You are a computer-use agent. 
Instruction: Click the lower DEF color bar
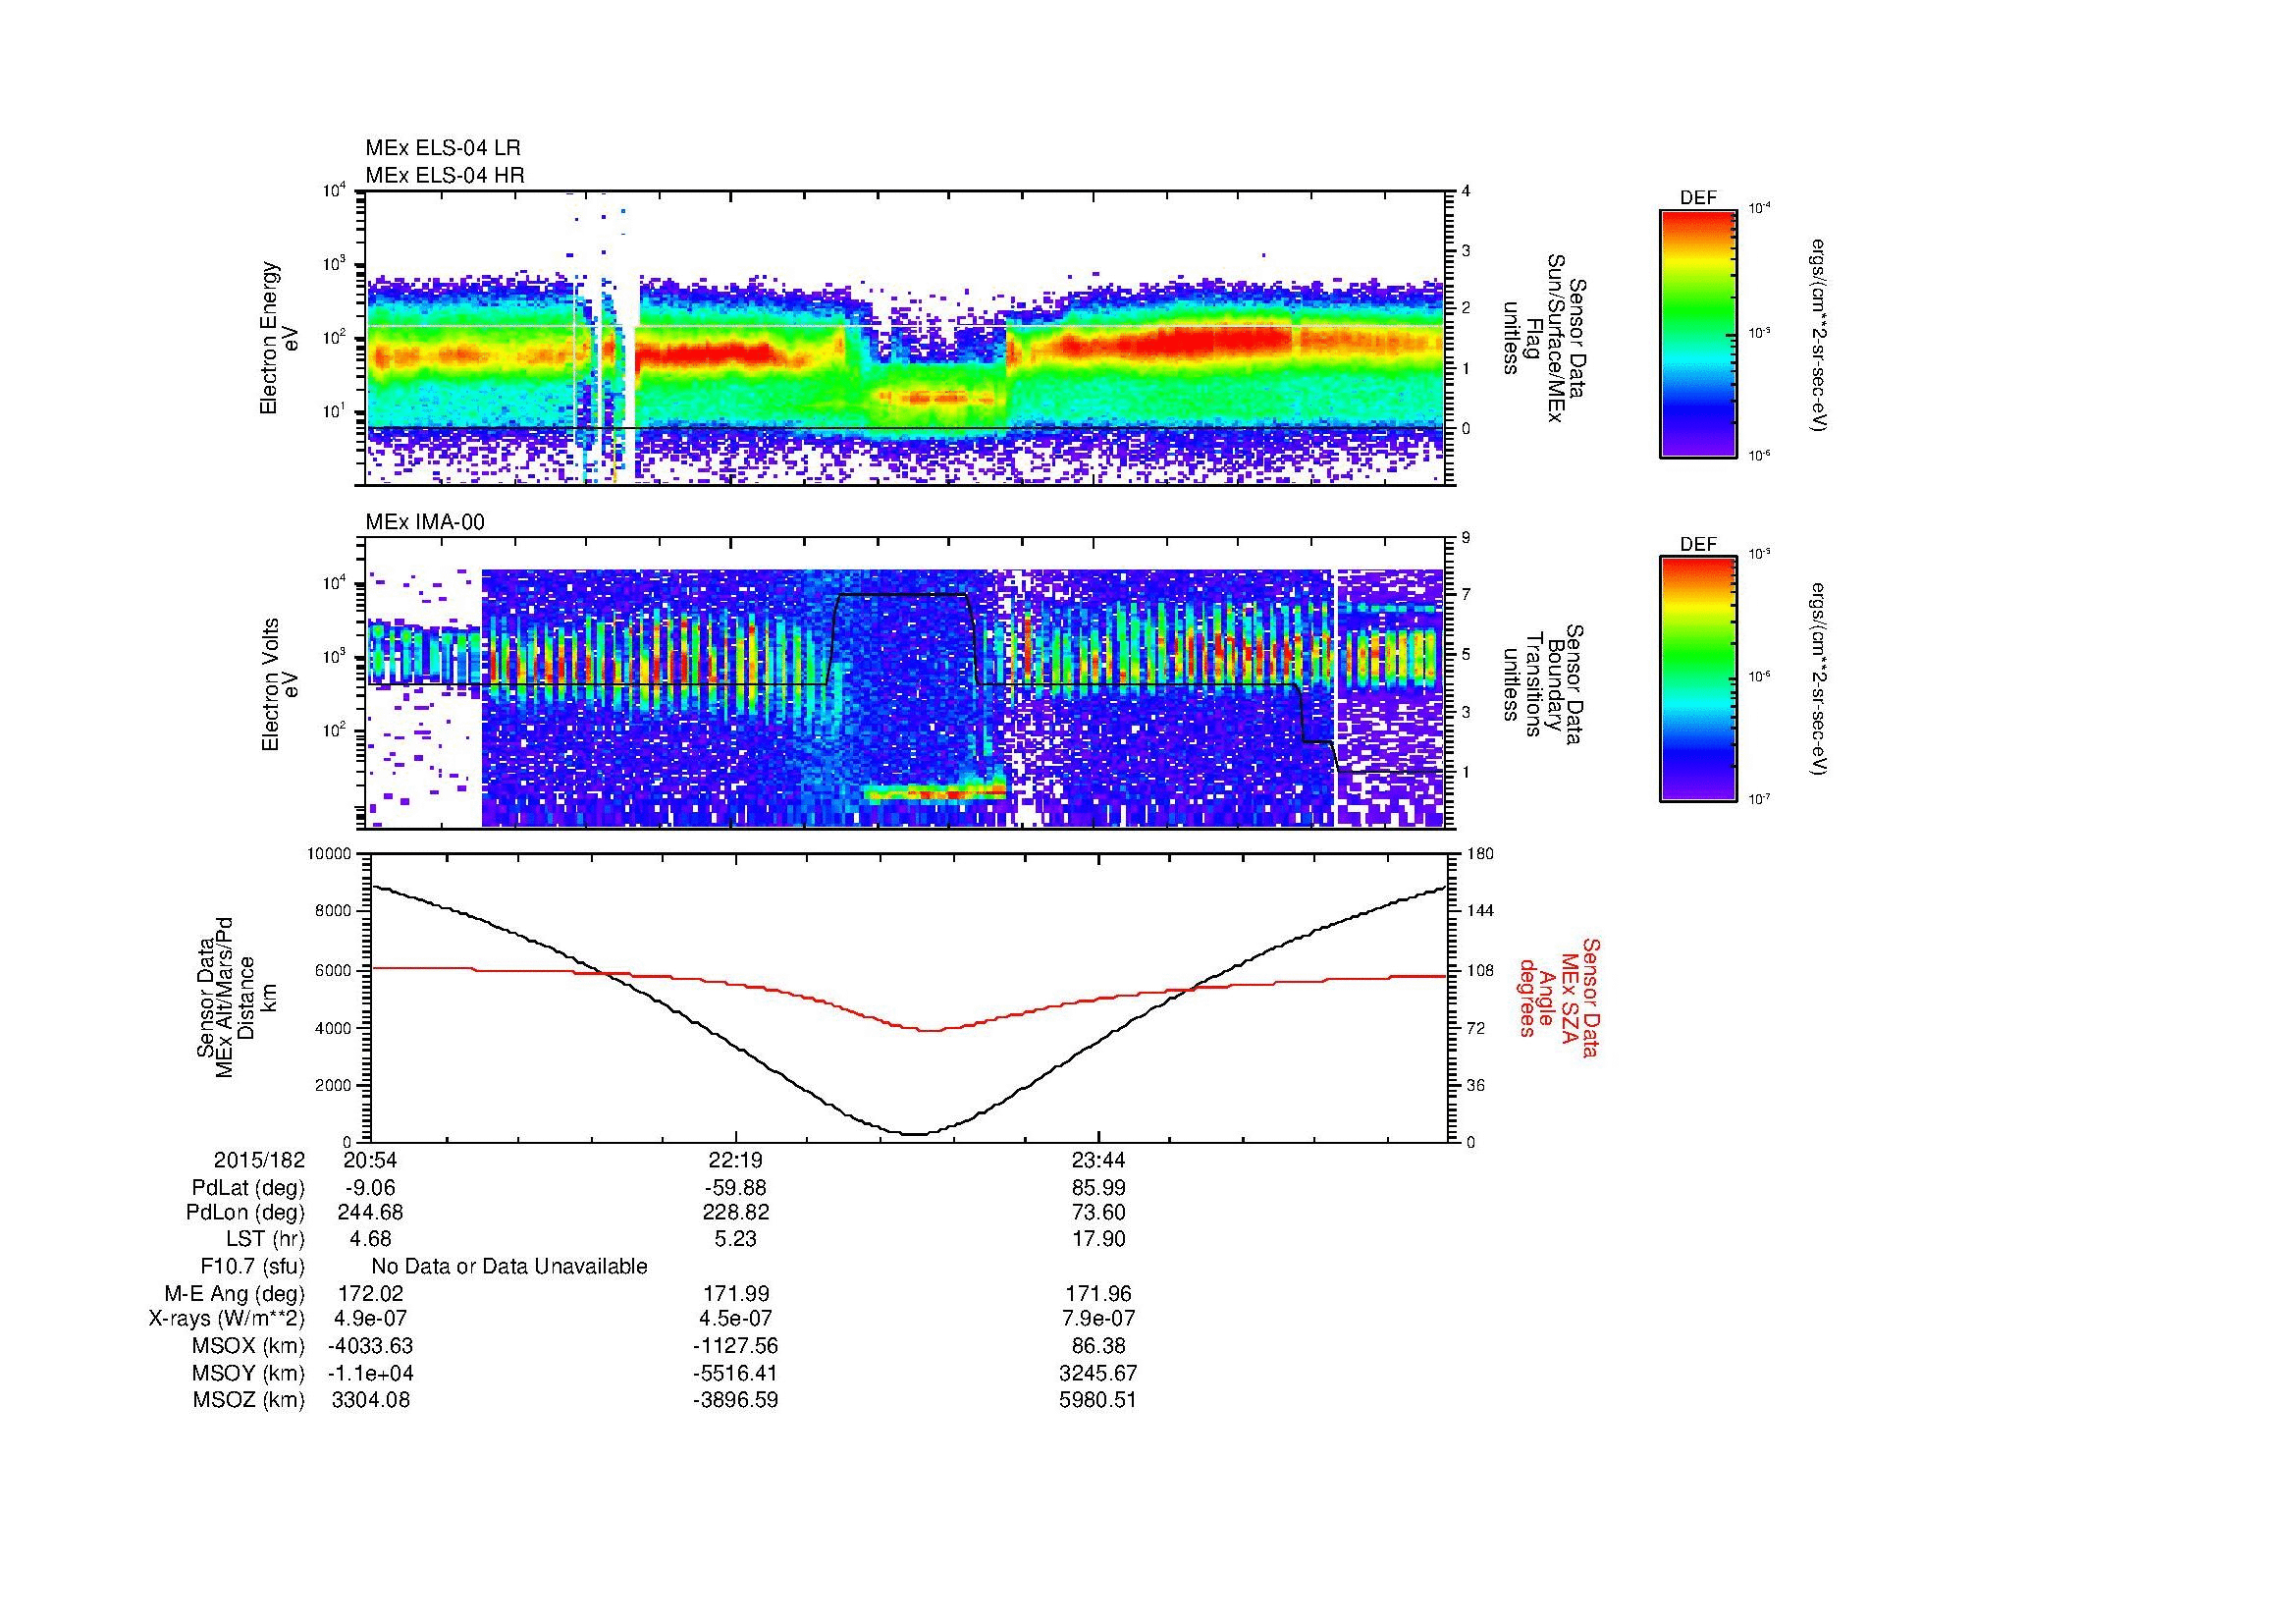coord(1697,679)
